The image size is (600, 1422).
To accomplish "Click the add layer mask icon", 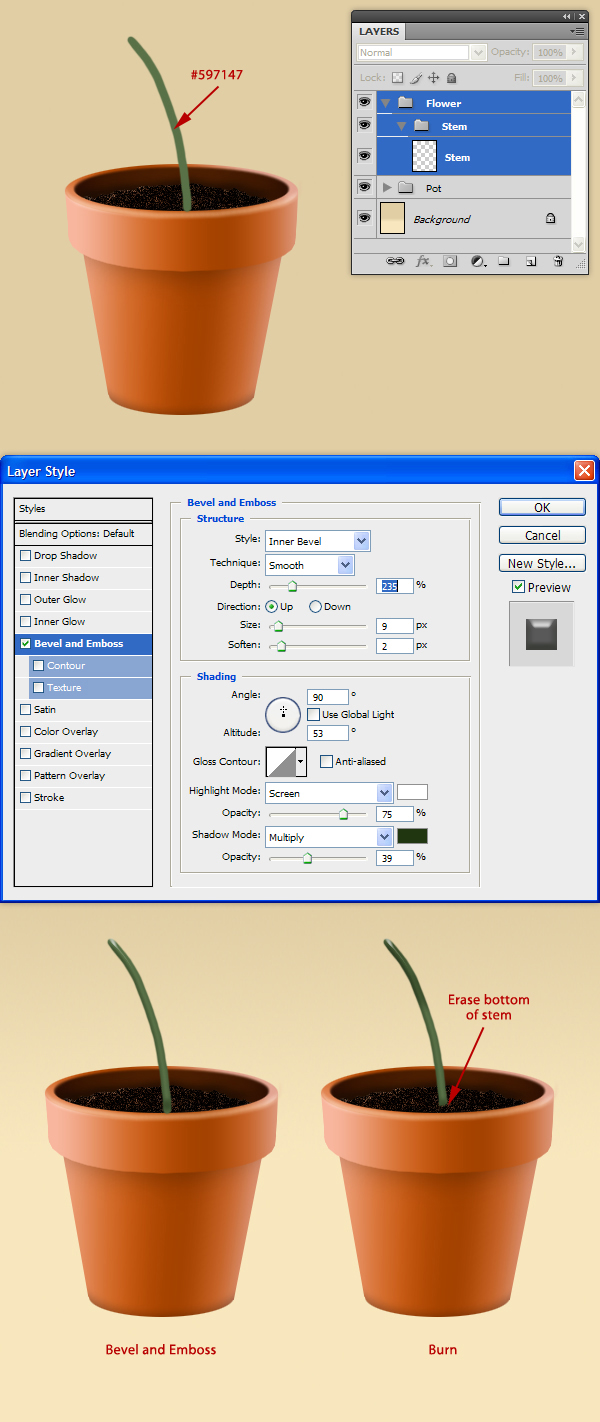I will (450, 261).
